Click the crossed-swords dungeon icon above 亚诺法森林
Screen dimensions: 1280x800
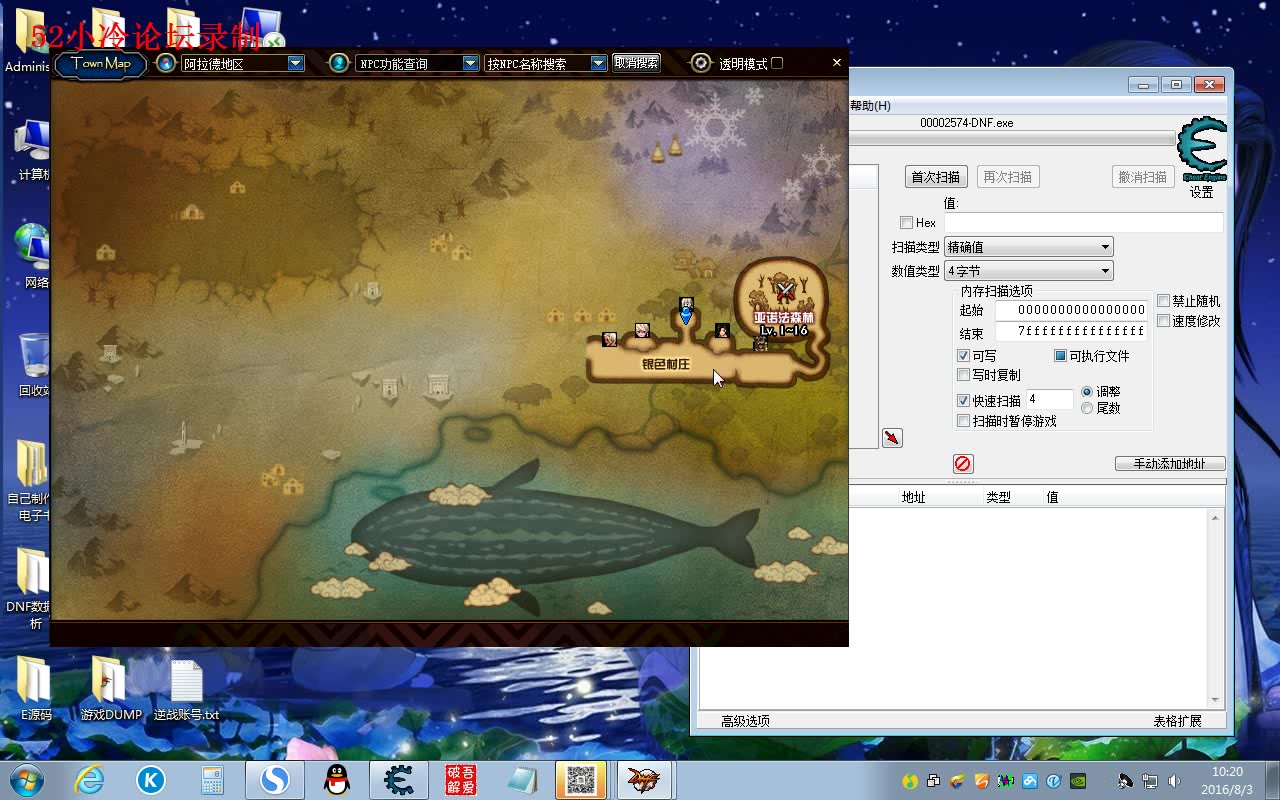tap(786, 292)
